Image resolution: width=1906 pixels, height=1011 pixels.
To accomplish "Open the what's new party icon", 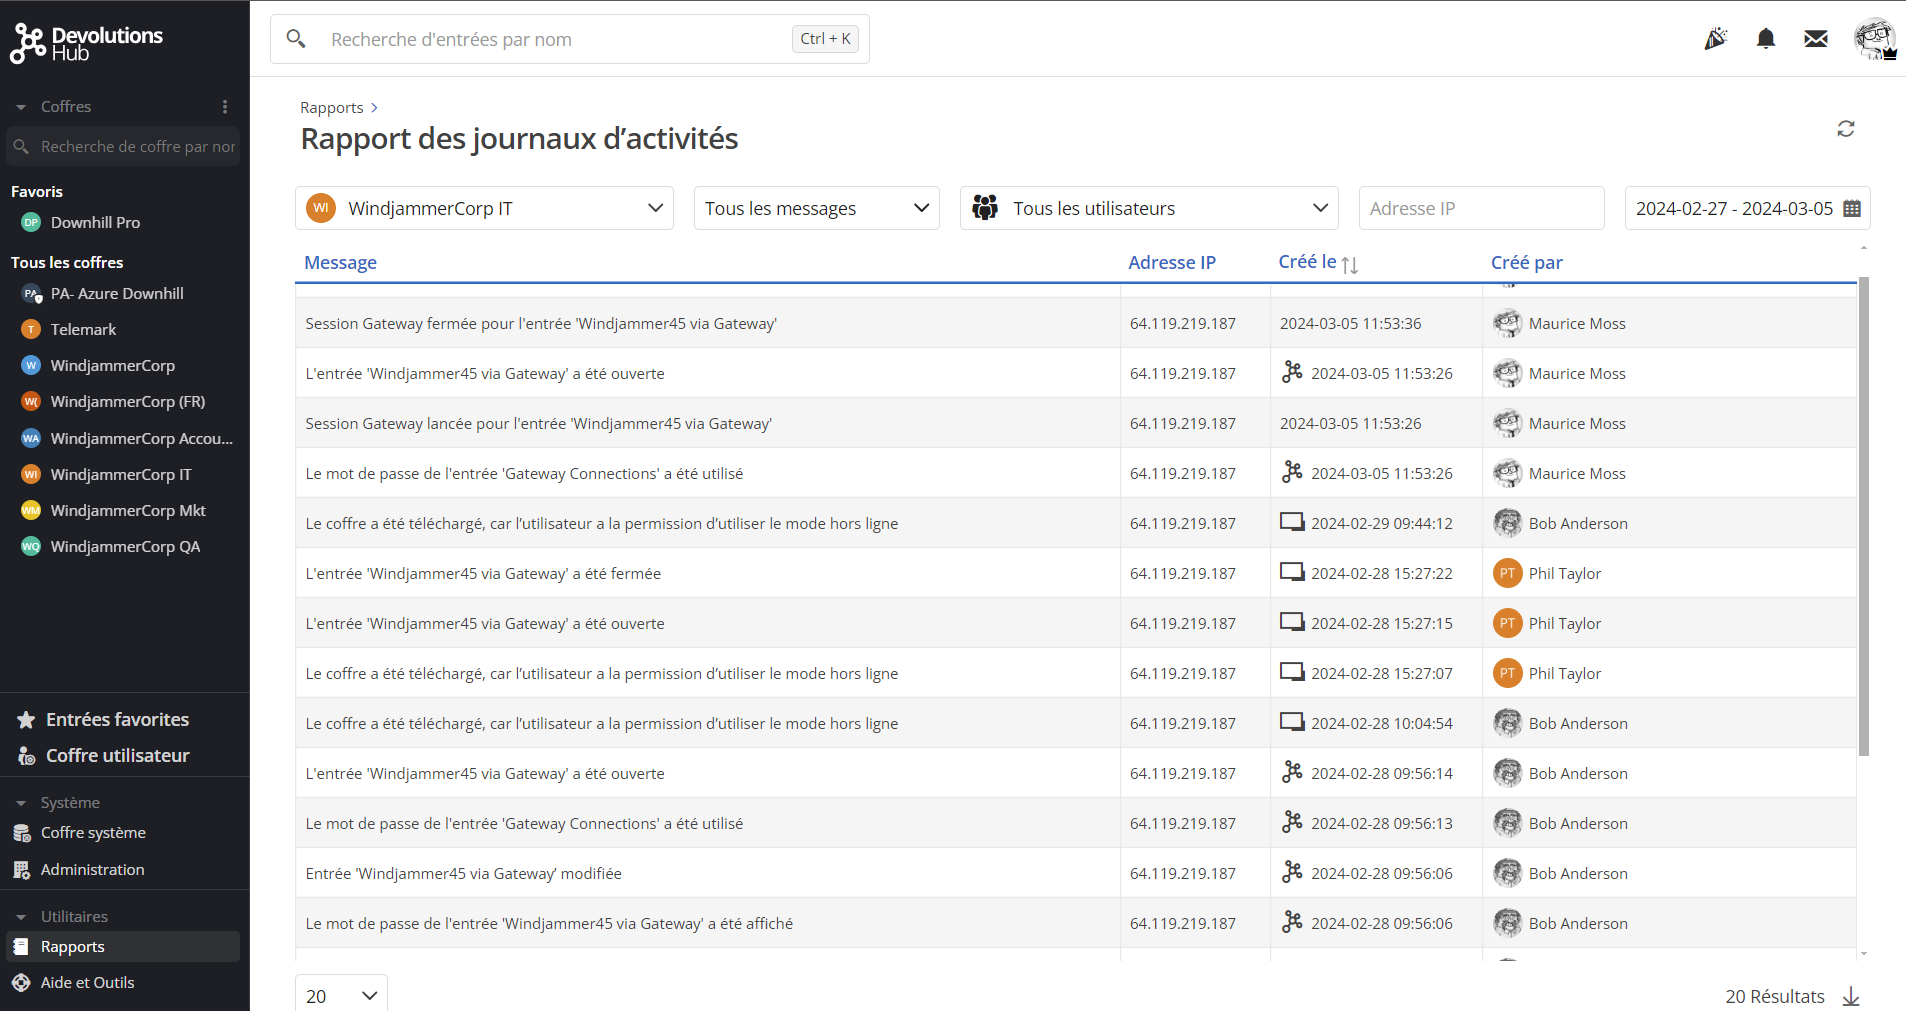I will coord(1716,39).
